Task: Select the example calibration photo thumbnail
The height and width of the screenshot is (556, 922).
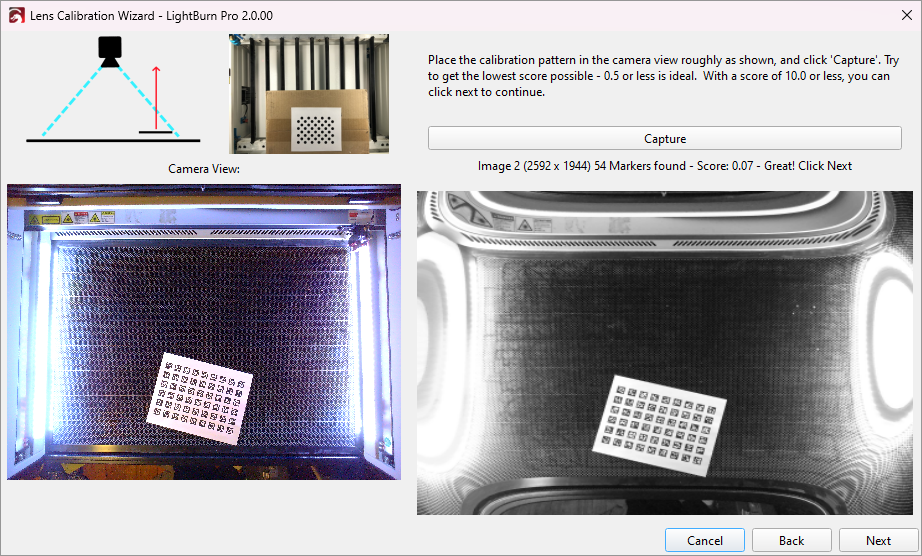Action: click(308, 93)
